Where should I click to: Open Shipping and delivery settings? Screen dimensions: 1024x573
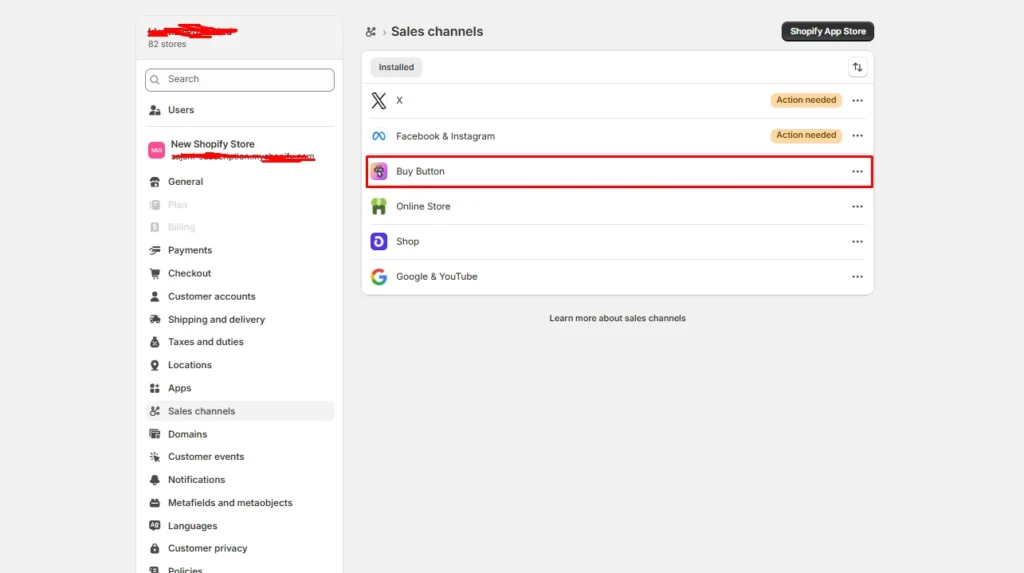[240, 319]
